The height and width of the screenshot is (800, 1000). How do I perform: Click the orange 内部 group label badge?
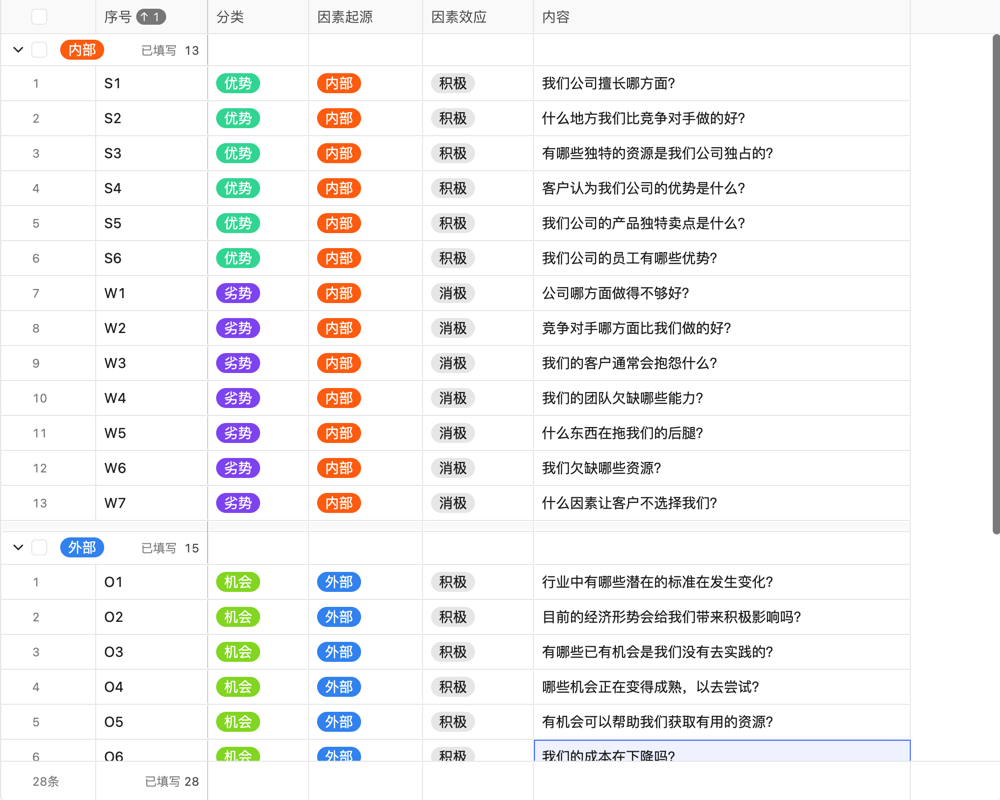pyautogui.click(x=81, y=49)
